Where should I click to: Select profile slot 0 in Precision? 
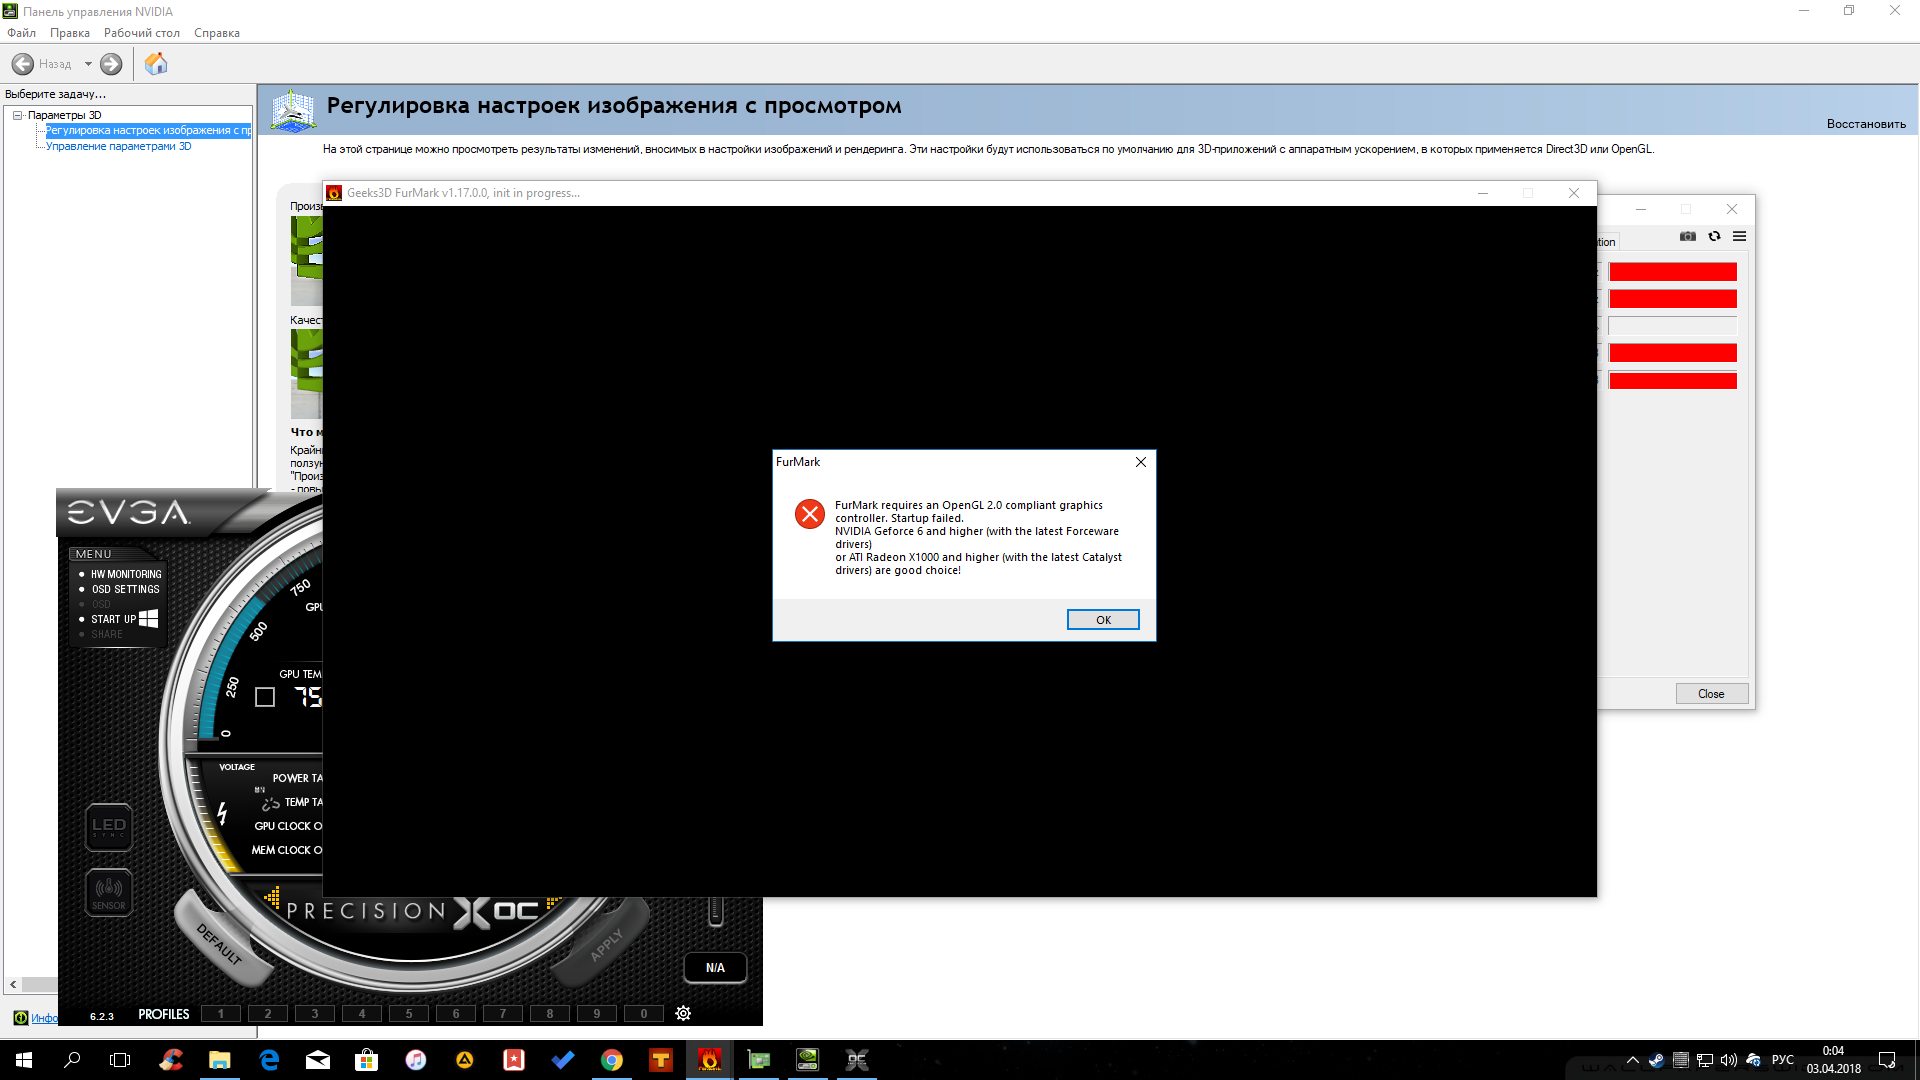(643, 1013)
